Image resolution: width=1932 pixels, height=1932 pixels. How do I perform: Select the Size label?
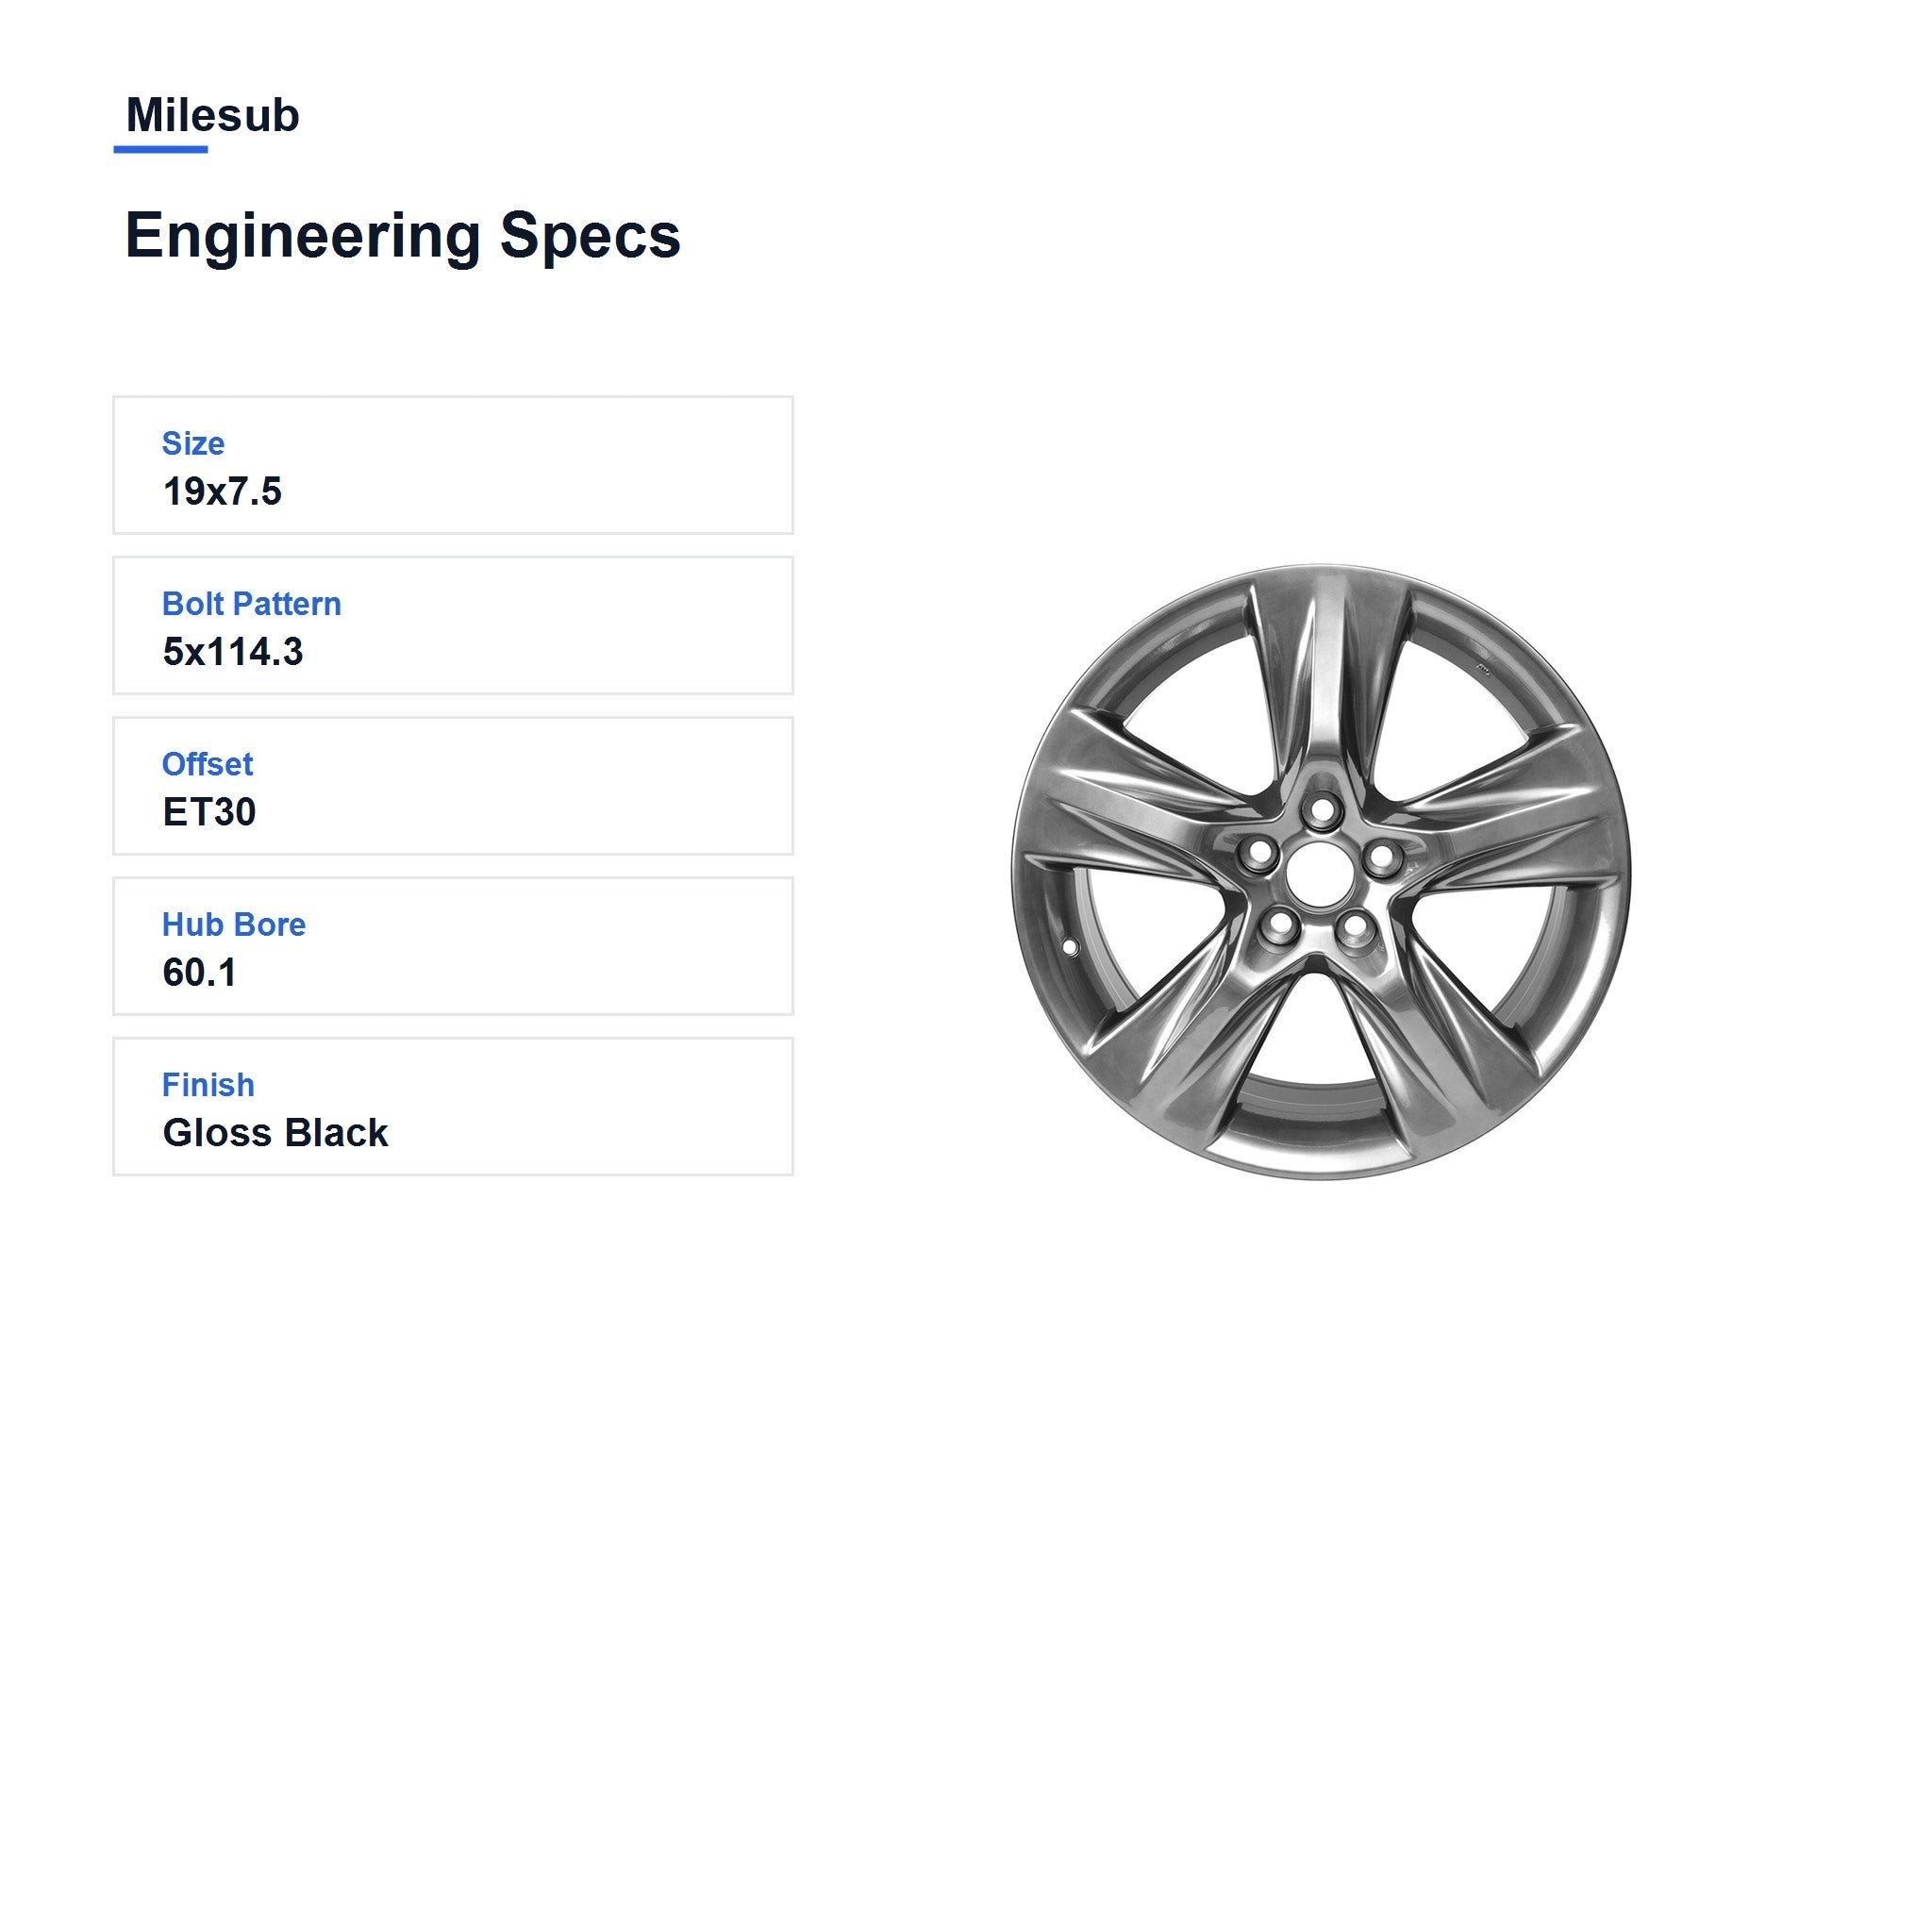click(x=193, y=443)
